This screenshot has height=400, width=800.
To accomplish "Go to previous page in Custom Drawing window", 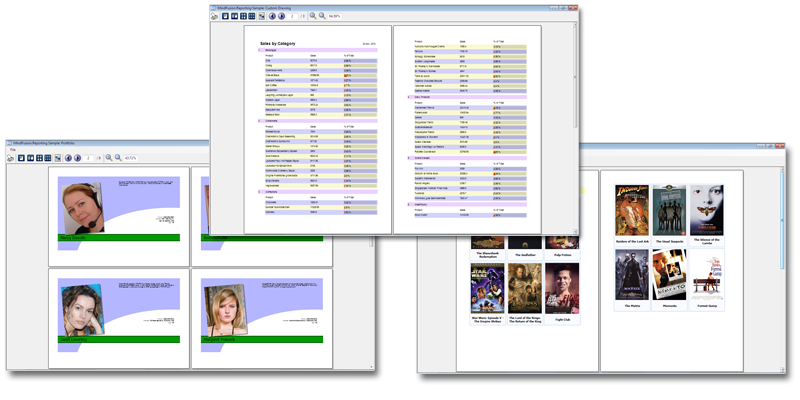I will click(x=272, y=16).
